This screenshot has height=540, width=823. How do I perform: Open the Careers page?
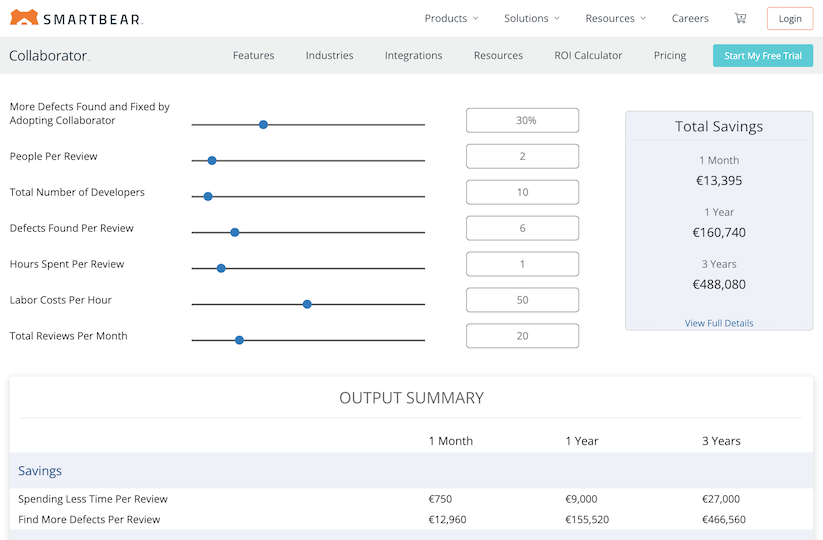690,18
